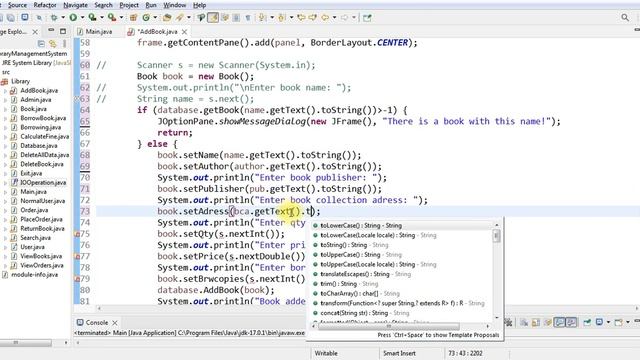Click the magnifier Quick Access search icon
Screen dimensions: 640x360
point(625,18)
